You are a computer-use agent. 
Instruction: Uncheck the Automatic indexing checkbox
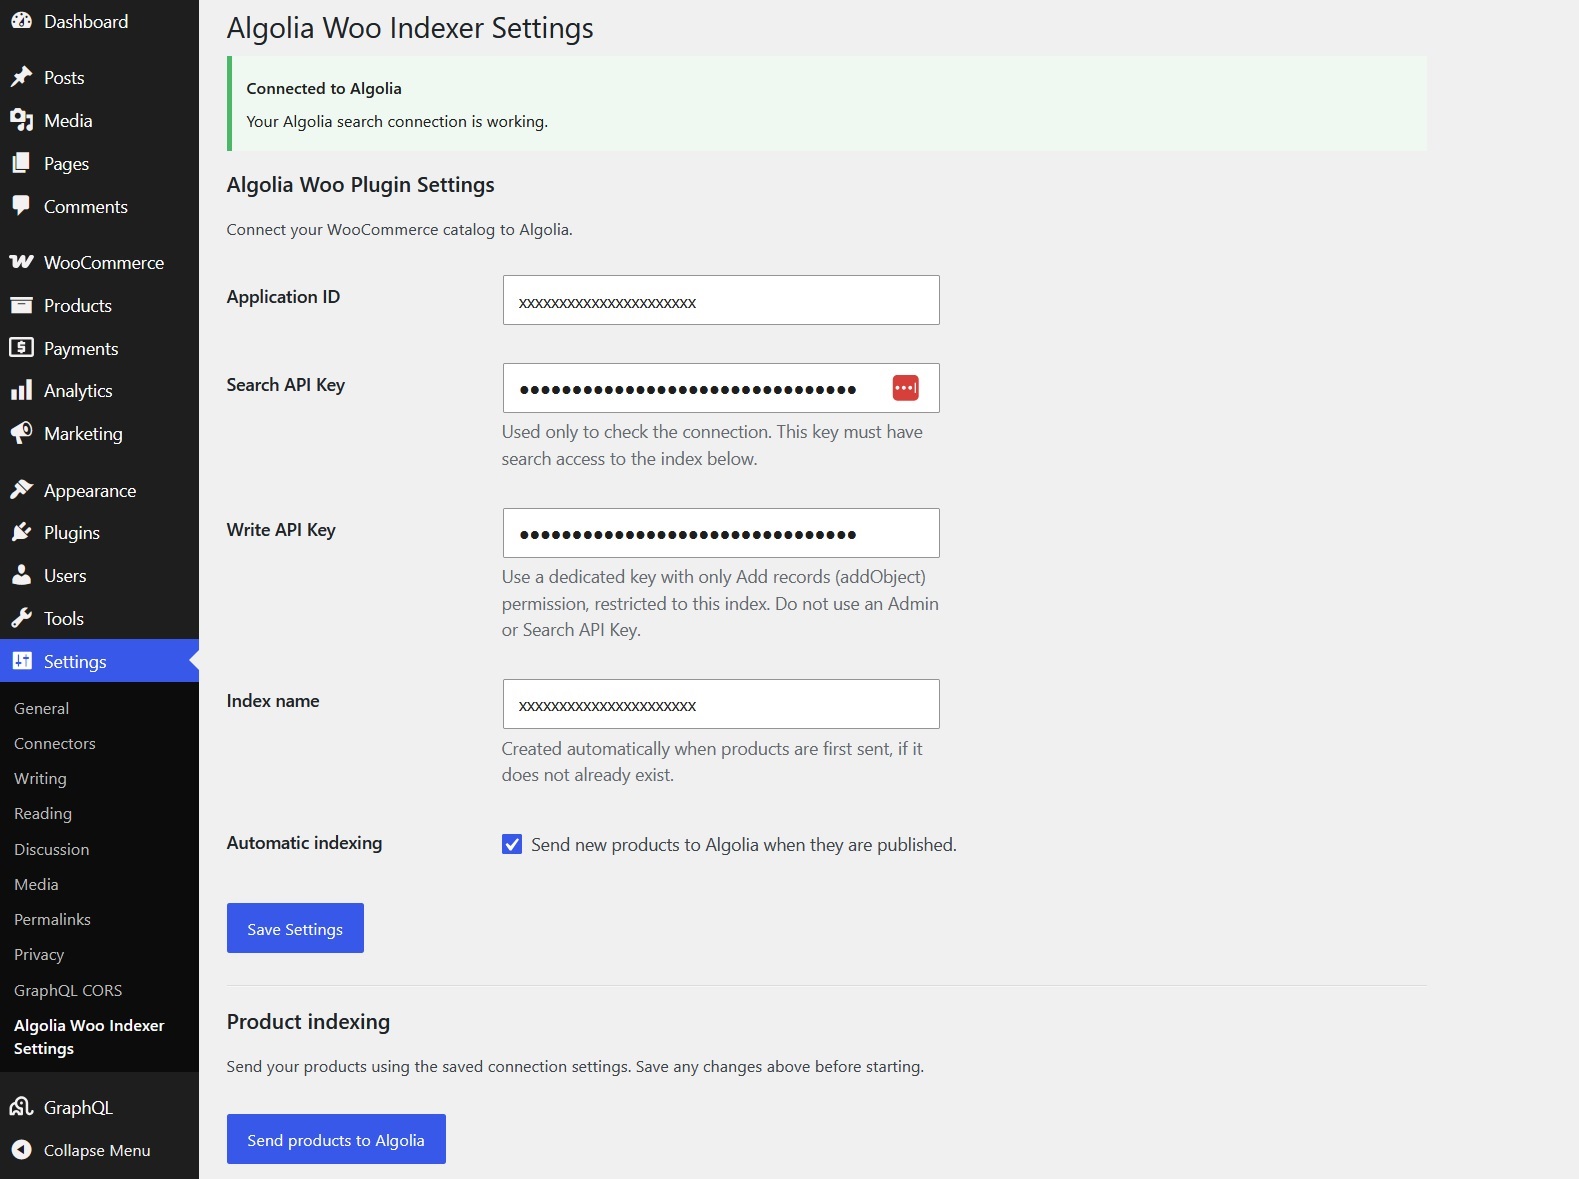point(512,844)
